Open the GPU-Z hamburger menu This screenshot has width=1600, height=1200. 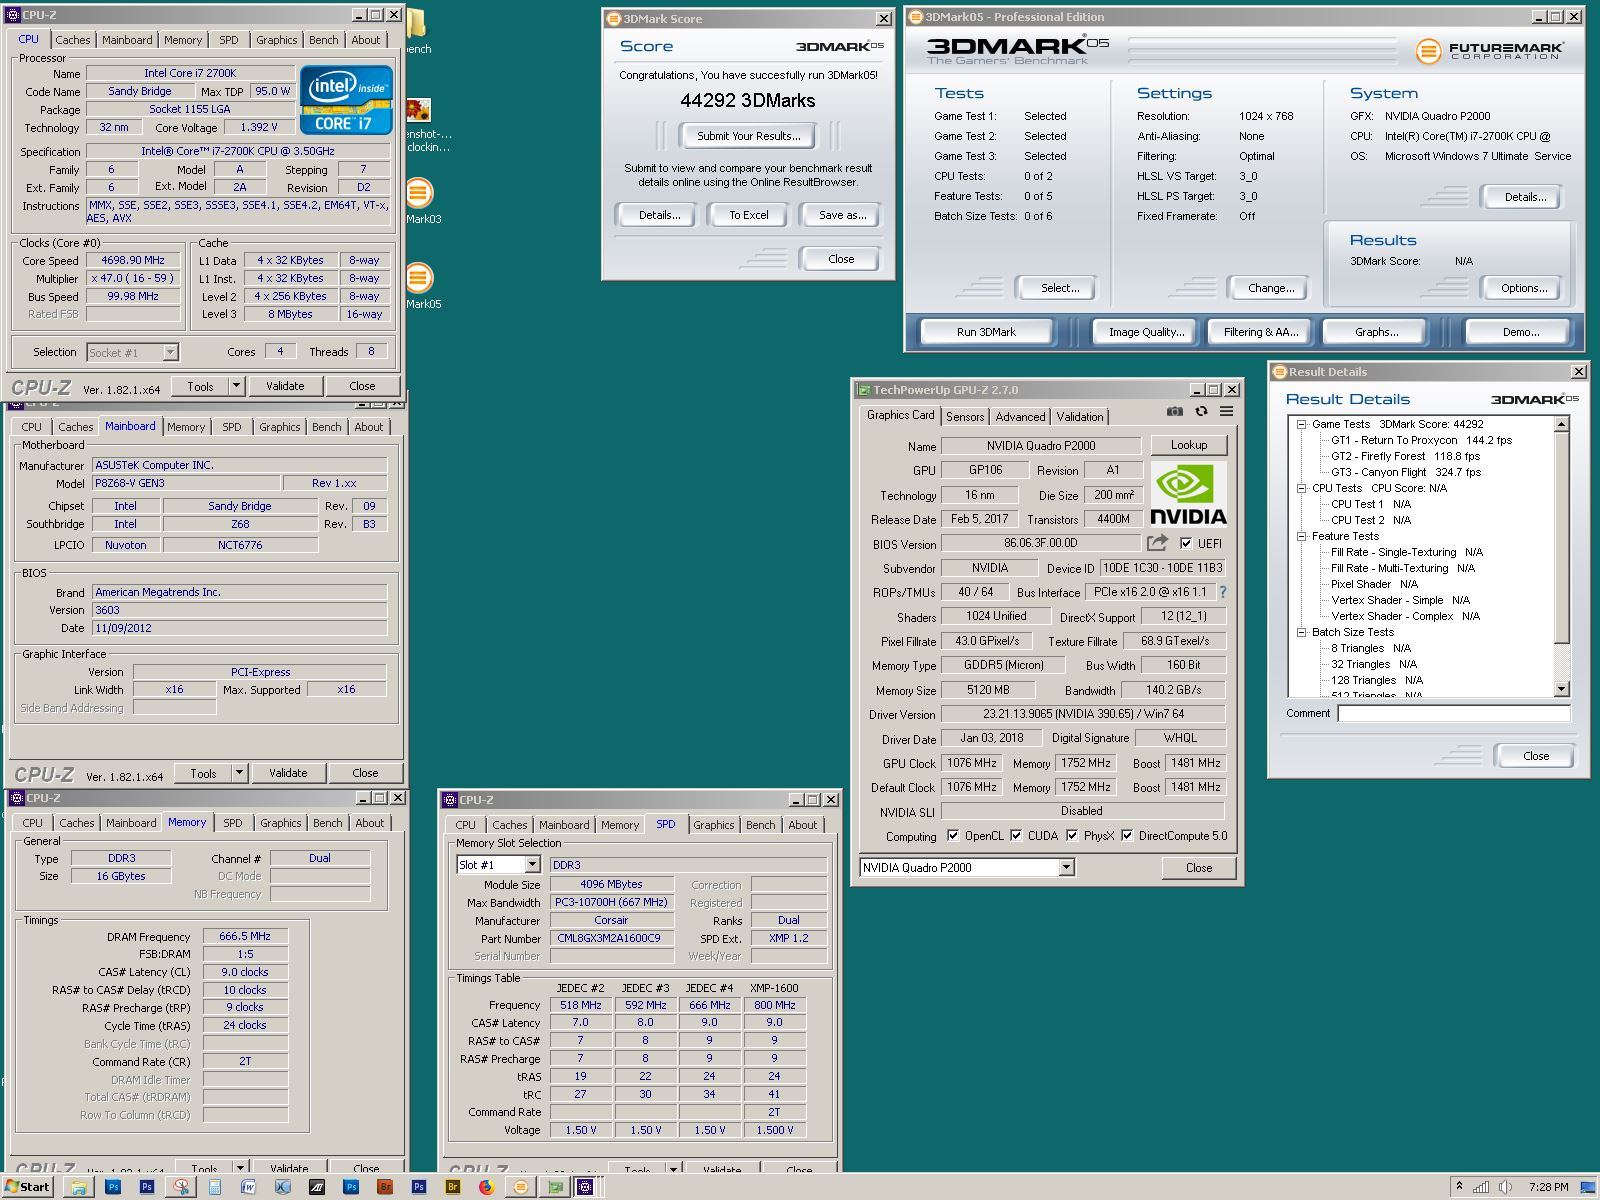click(x=1226, y=411)
